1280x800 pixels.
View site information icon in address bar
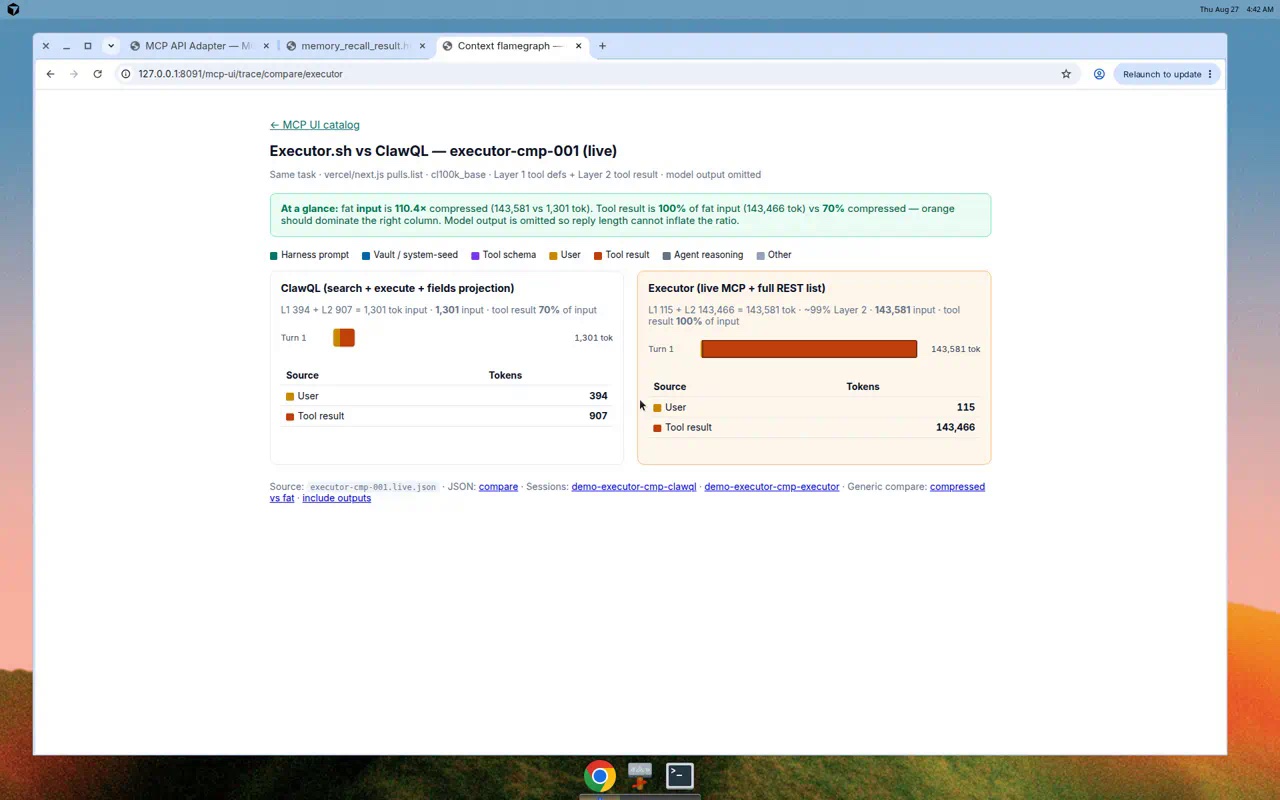[x=126, y=74]
